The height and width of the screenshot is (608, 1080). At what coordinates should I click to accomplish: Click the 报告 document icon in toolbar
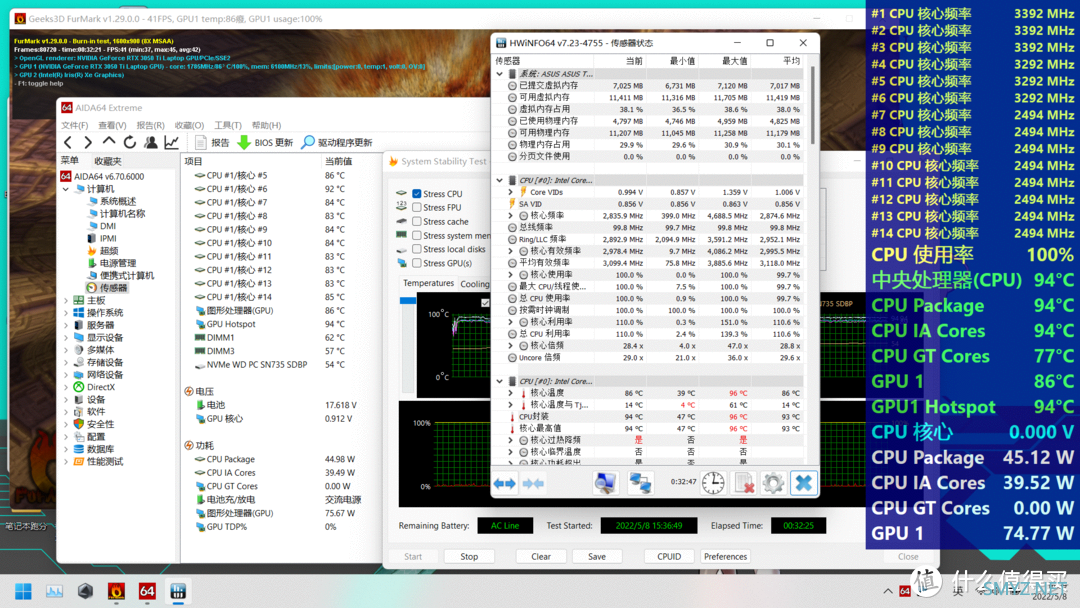(x=200, y=143)
